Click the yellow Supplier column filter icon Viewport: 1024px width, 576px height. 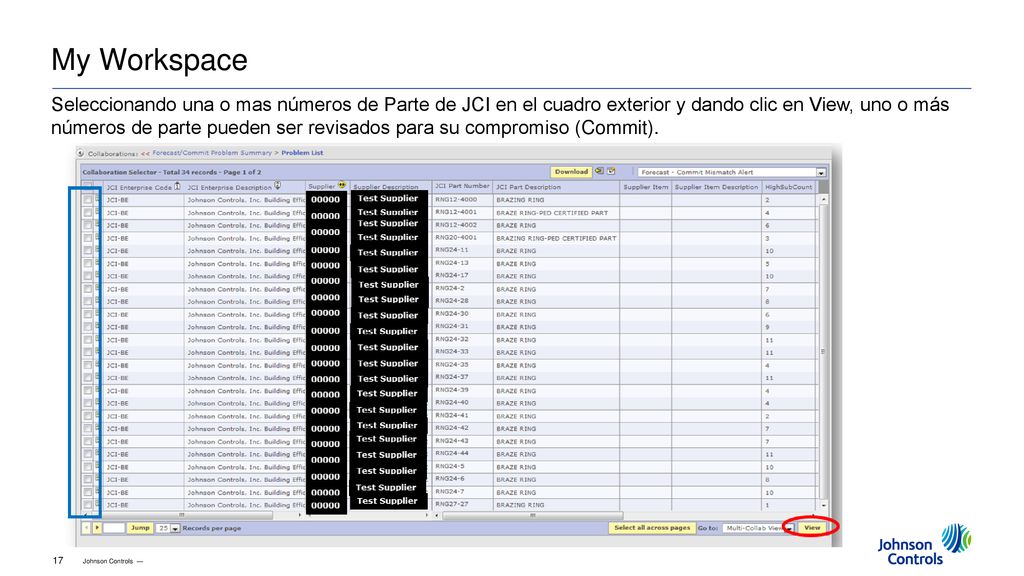click(x=342, y=185)
